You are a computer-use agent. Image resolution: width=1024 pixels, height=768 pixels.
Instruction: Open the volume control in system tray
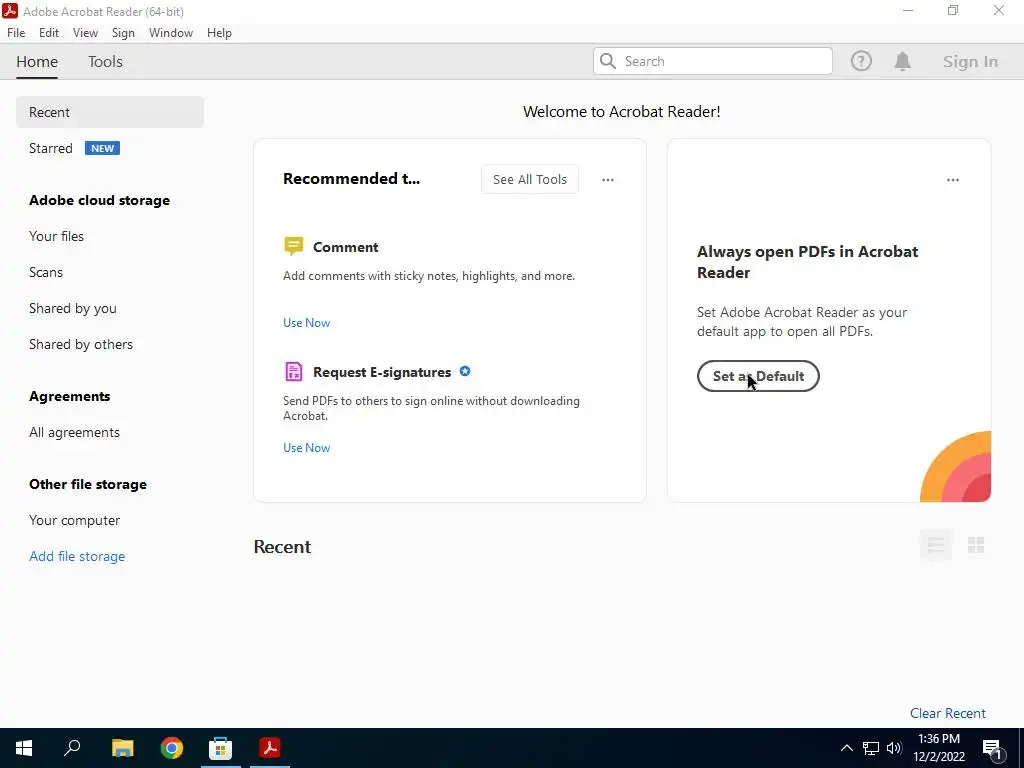click(x=894, y=748)
